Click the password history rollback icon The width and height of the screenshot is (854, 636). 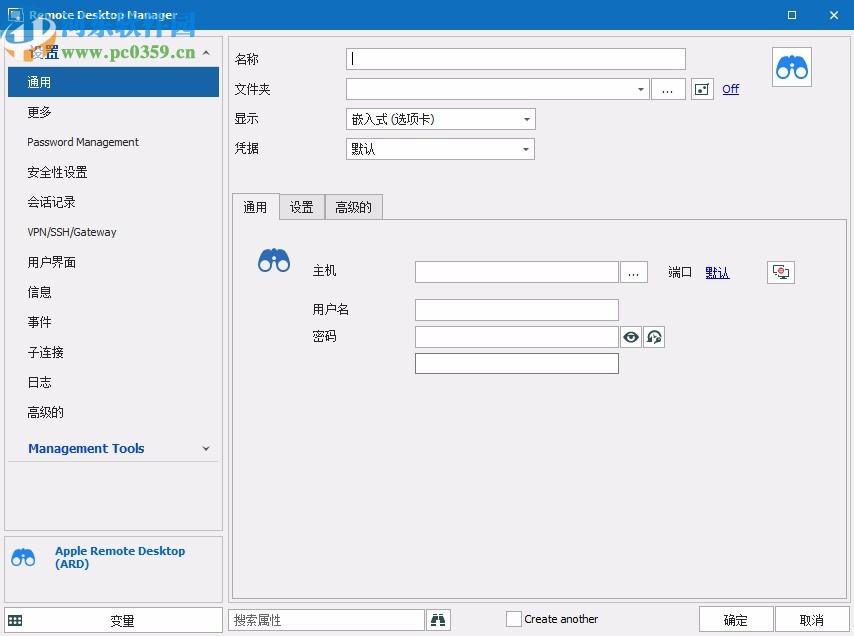pyautogui.click(x=654, y=337)
